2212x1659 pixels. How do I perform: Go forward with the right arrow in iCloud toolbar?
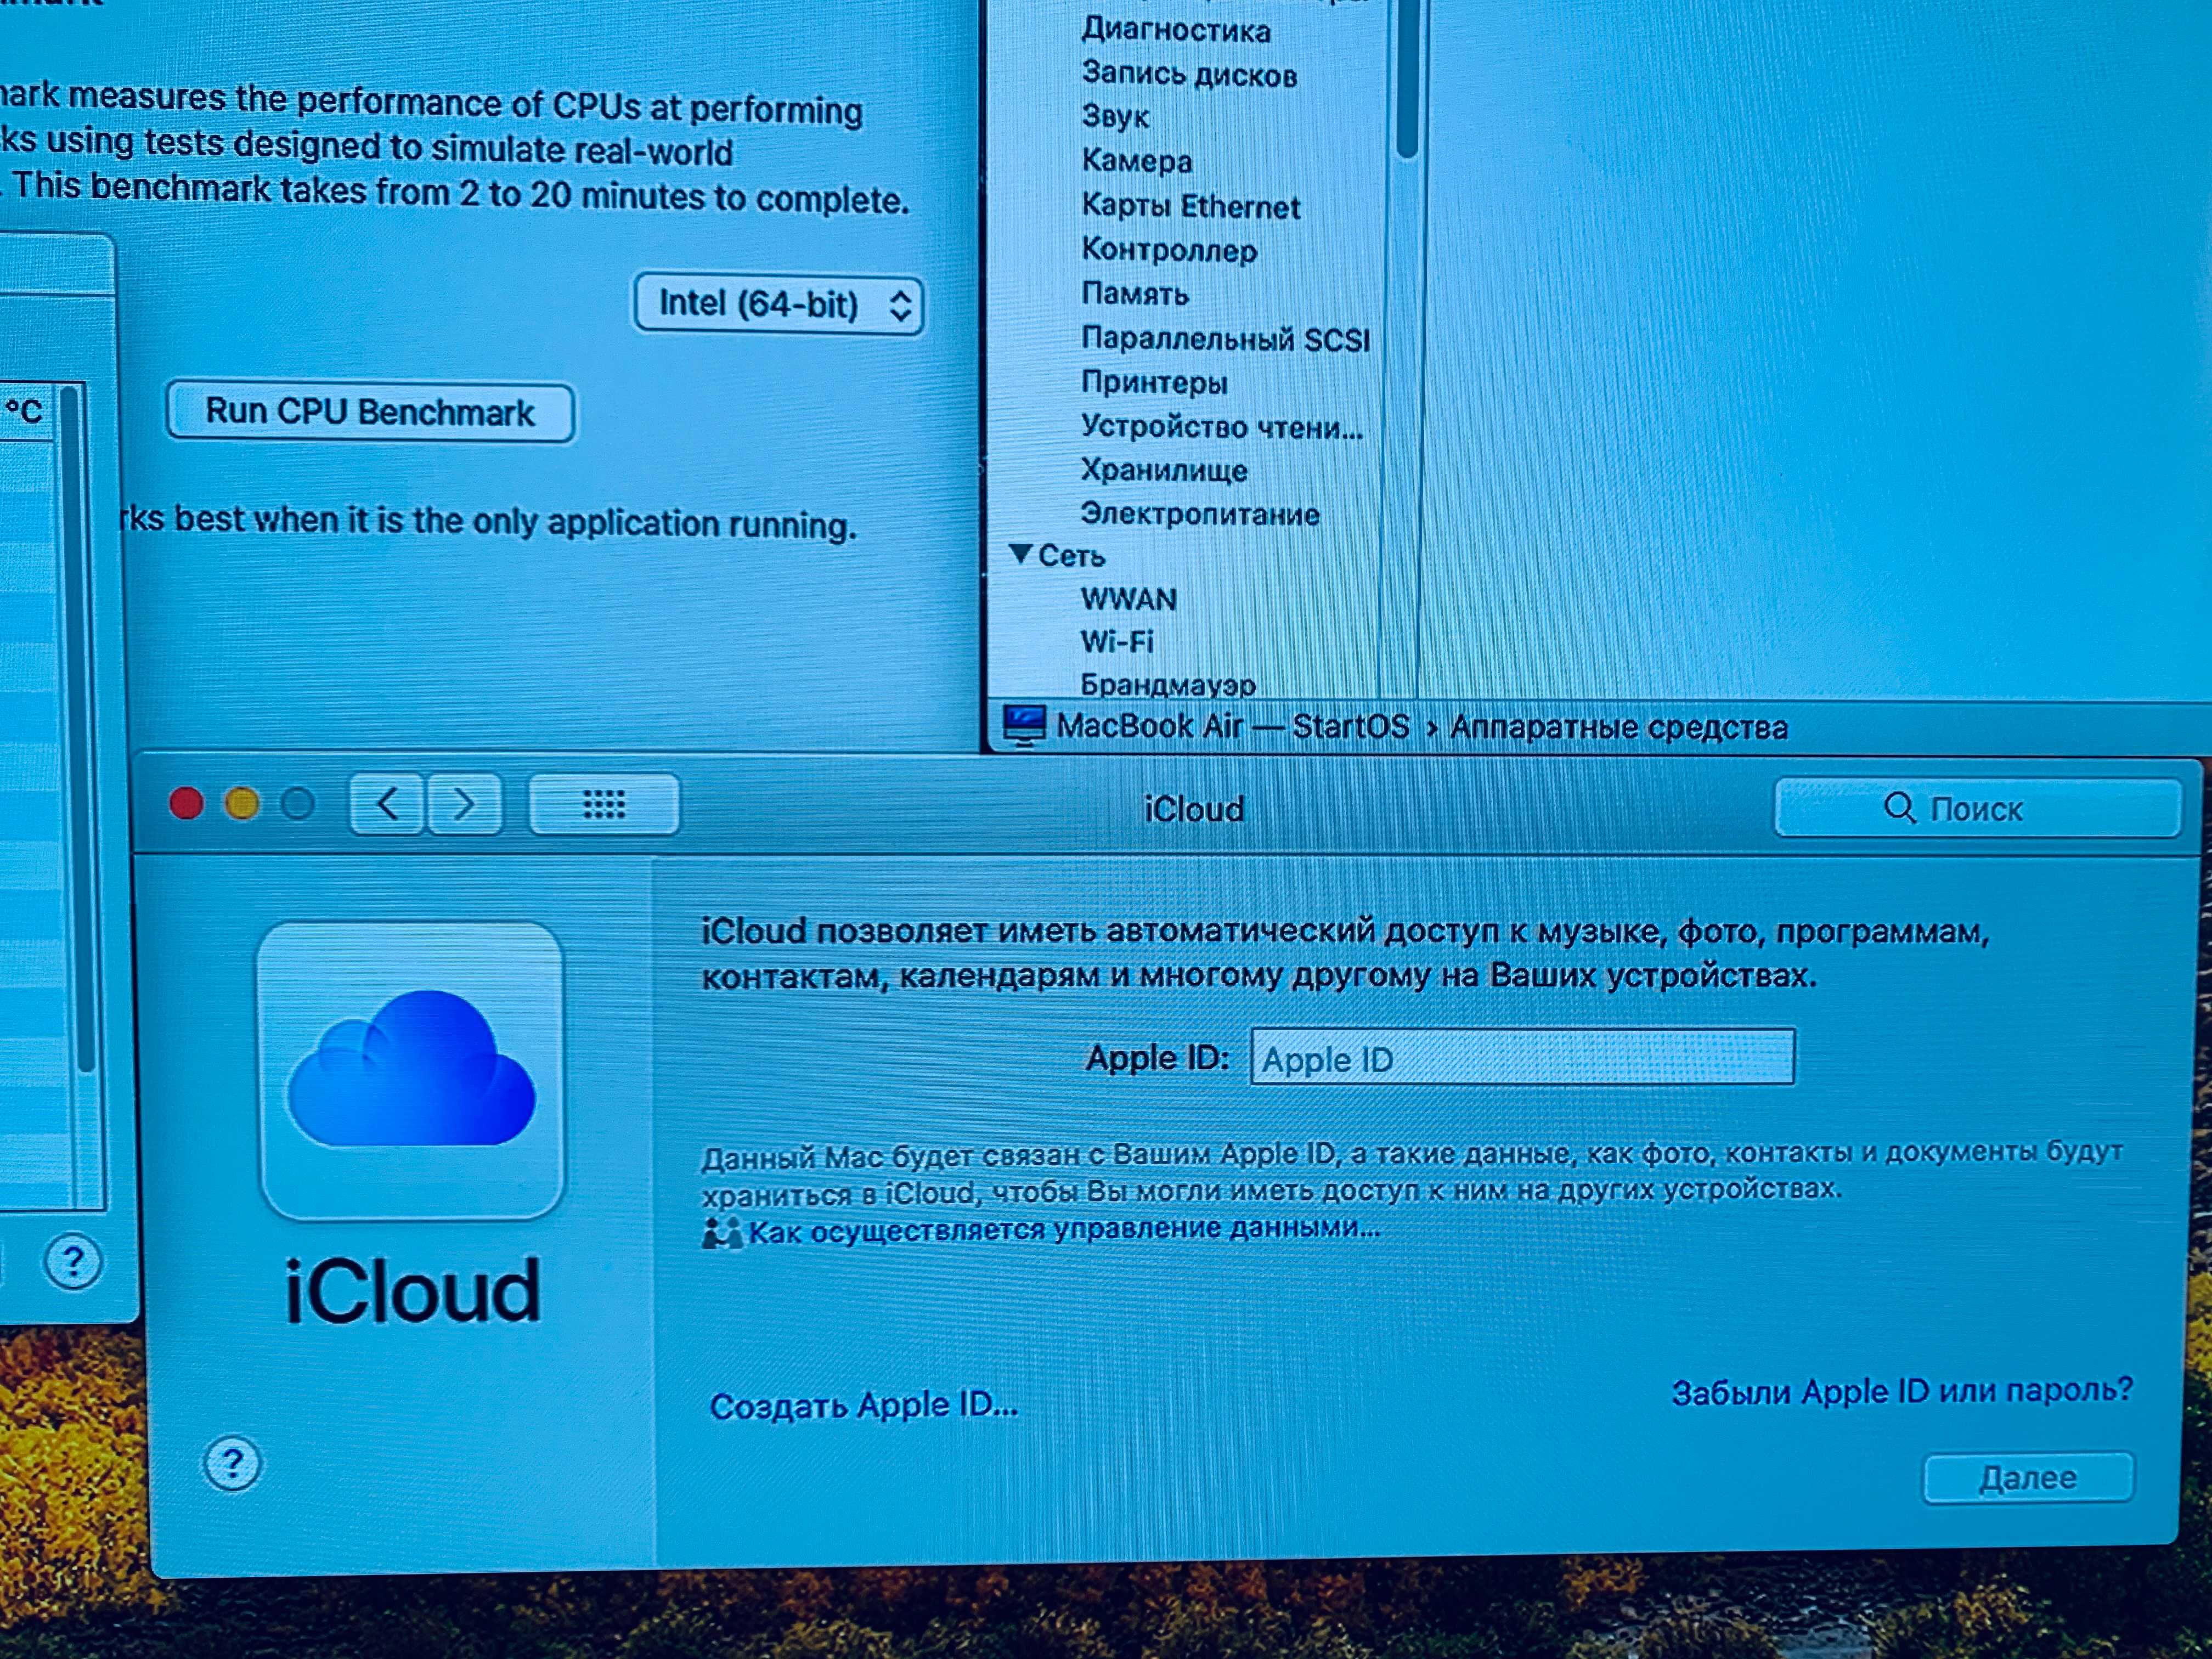pos(464,804)
